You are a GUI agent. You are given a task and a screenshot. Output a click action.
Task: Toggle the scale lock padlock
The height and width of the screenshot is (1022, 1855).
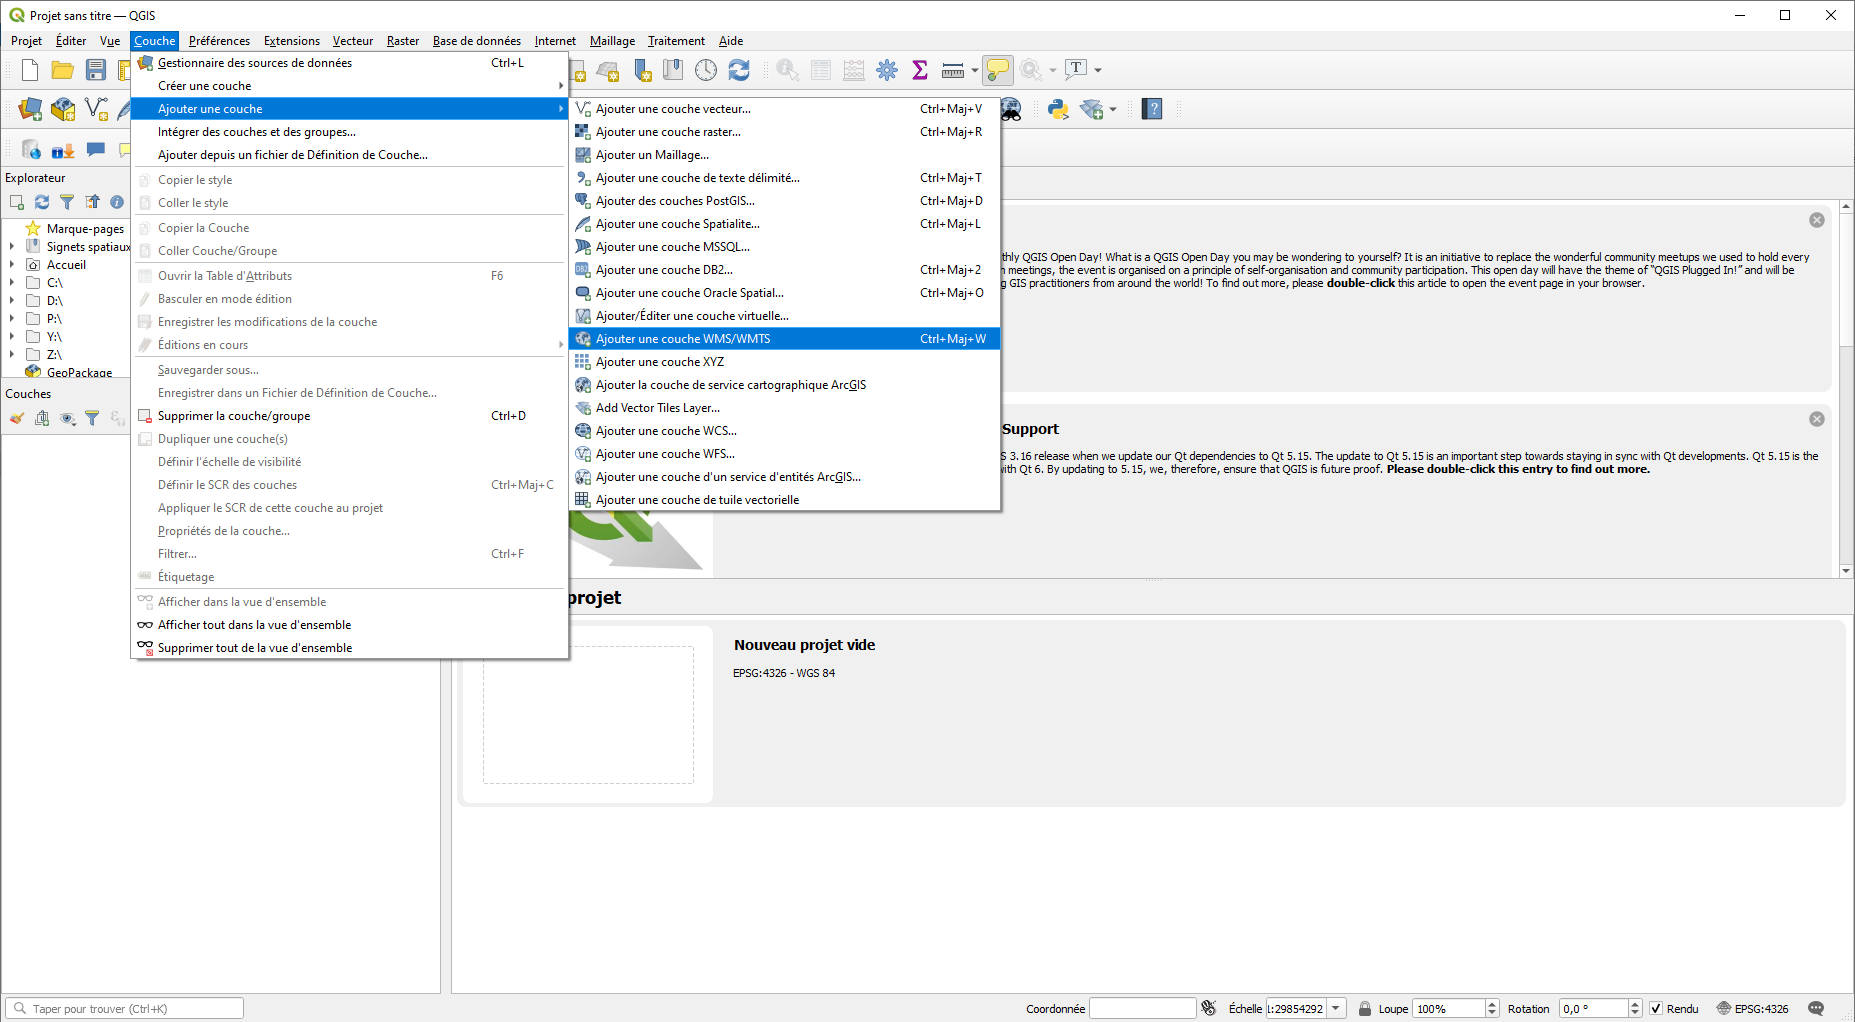click(1365, 1008)
